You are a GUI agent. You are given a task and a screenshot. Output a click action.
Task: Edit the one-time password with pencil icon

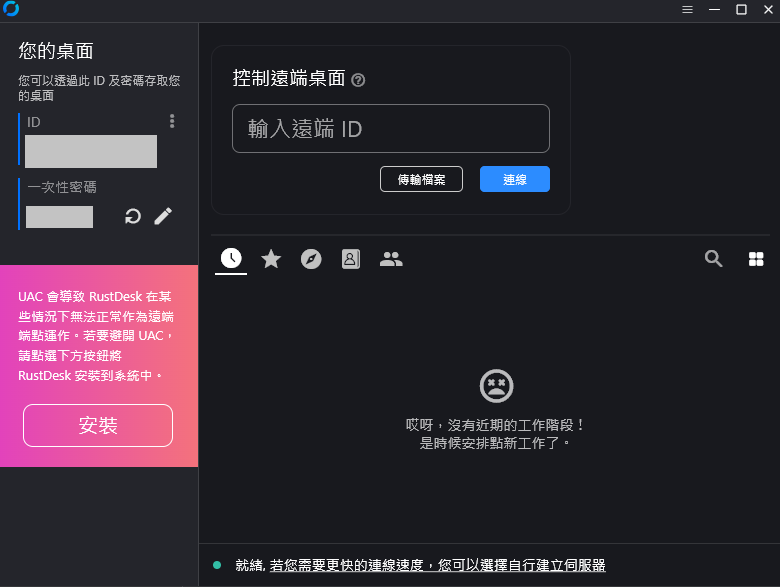[163, 216]
